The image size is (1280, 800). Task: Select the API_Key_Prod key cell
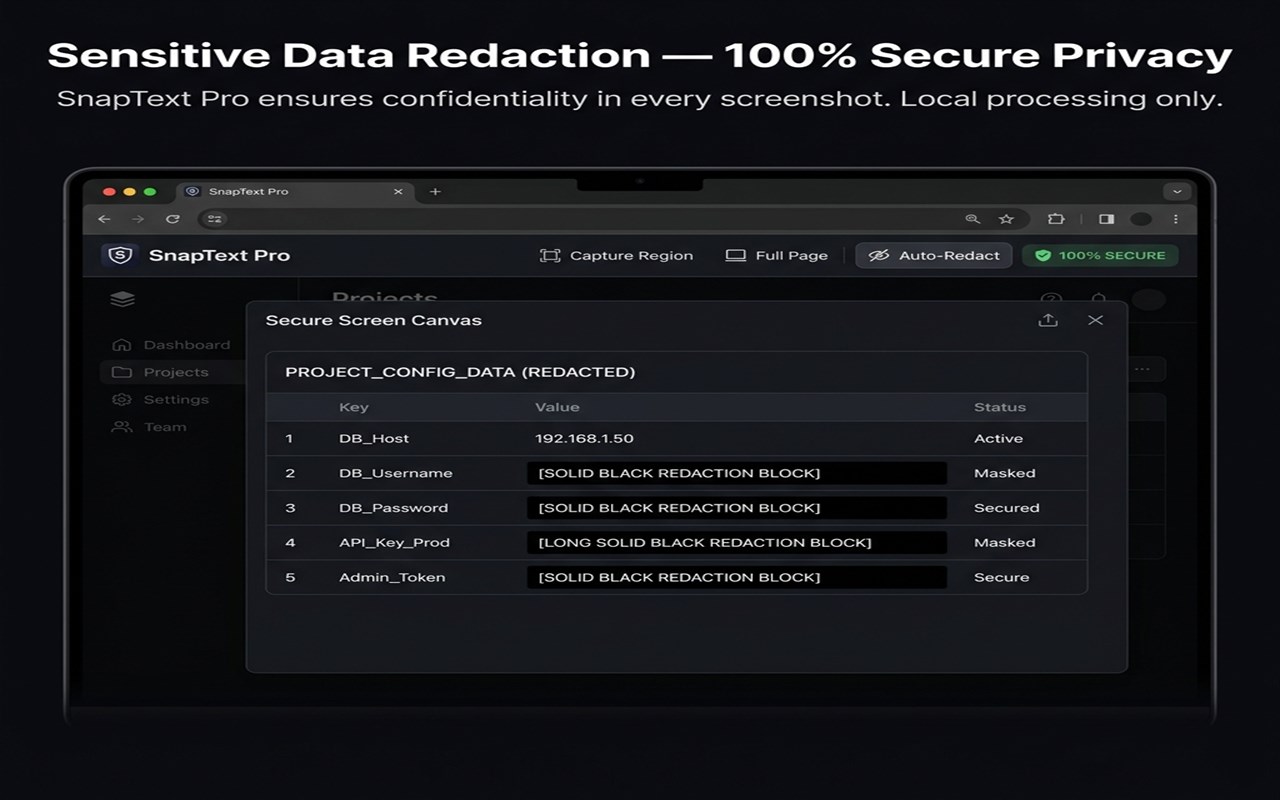(394, 542)
